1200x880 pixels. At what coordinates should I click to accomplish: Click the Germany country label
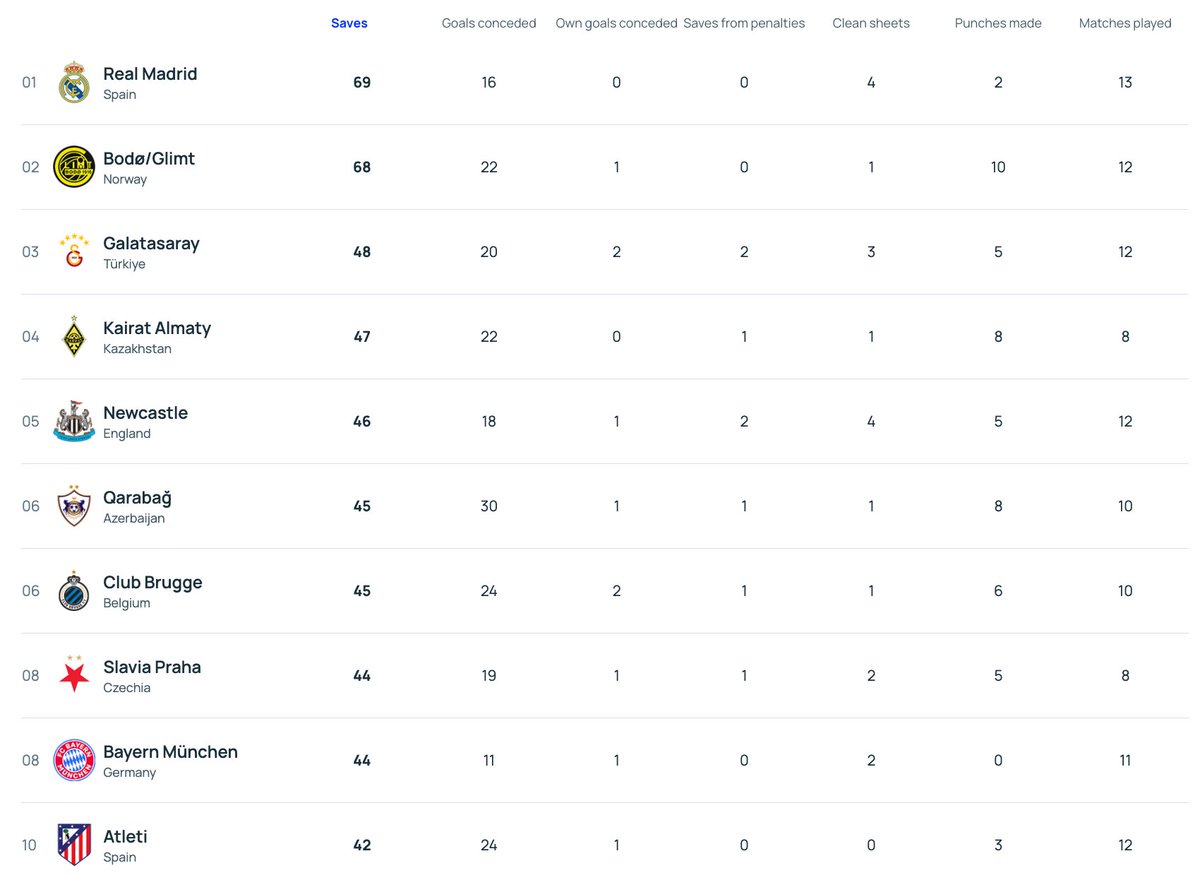click(130, 773)
